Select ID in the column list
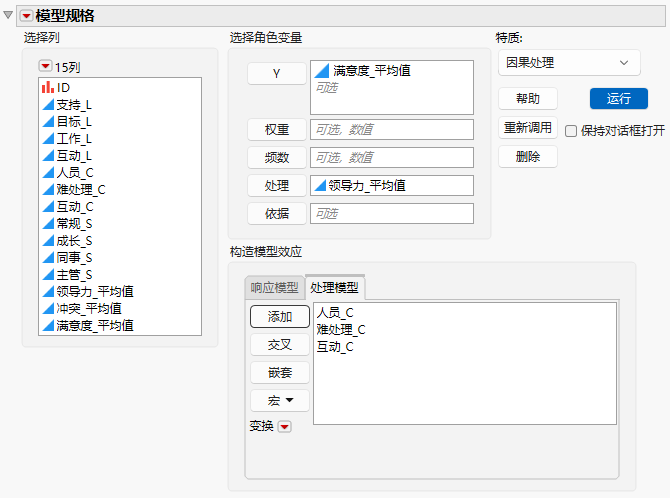Screen dimensions: 670x498 (63, 88)
